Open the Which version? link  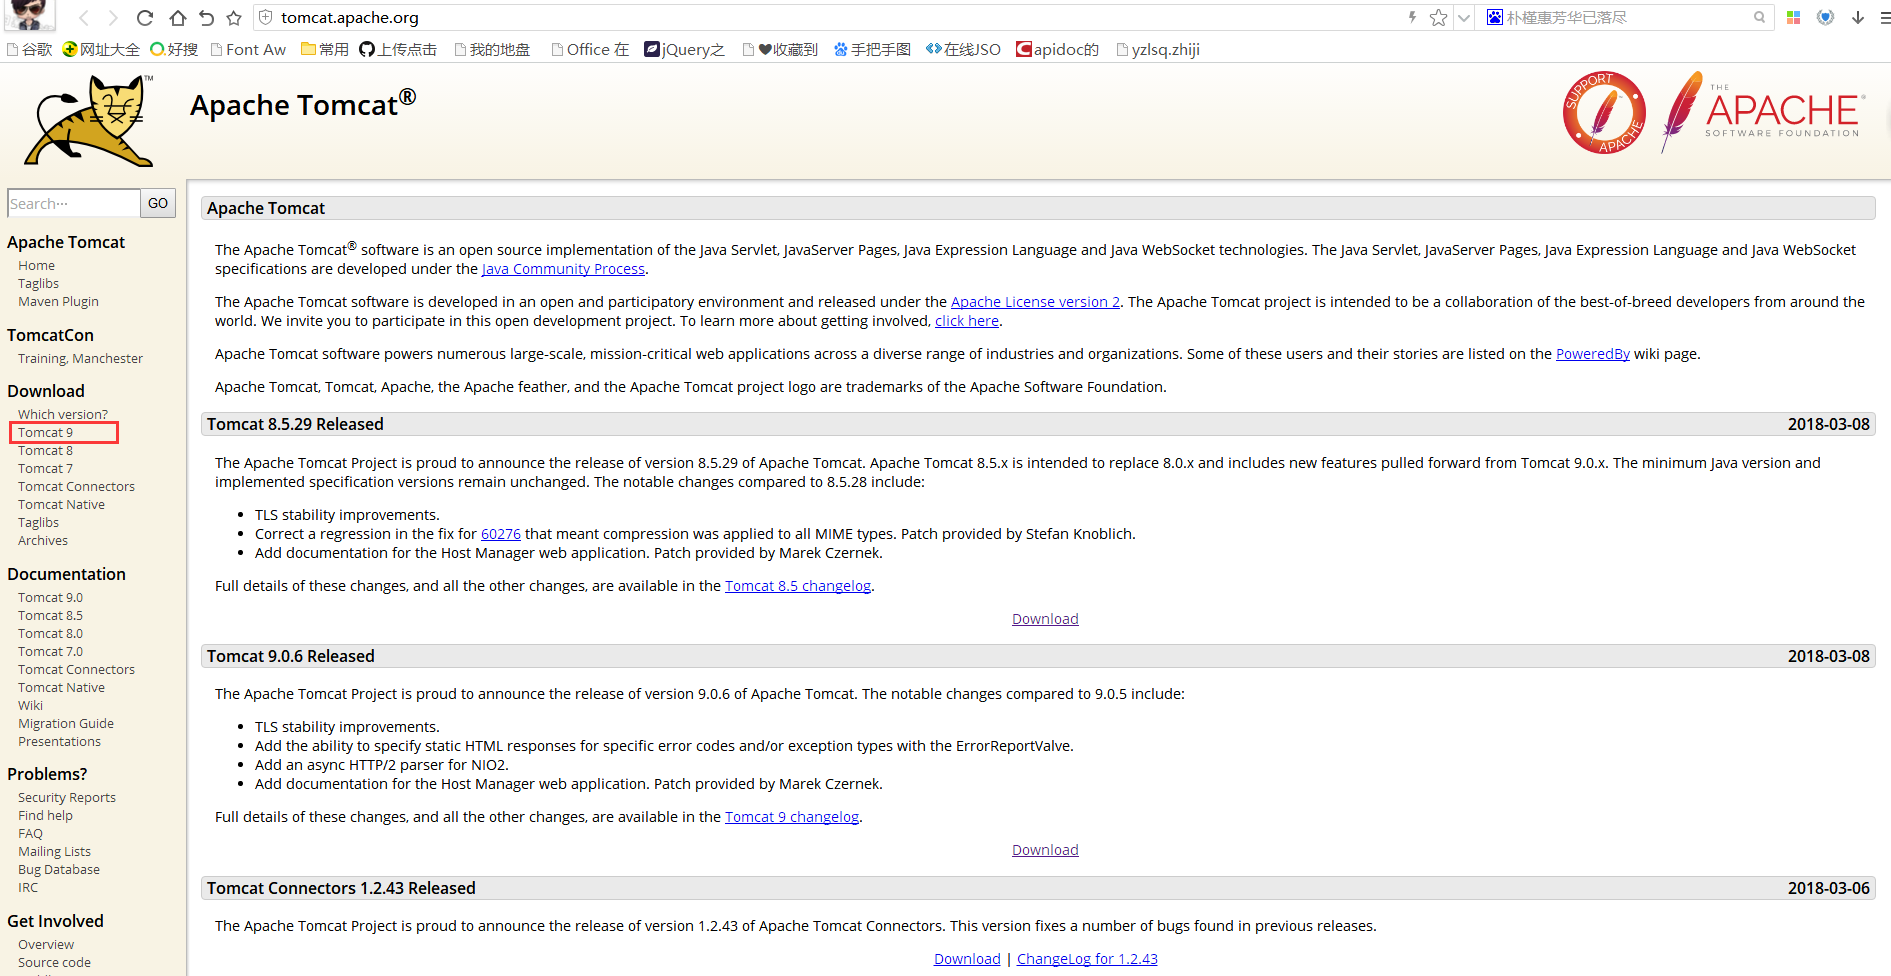(x=63, y=414)
